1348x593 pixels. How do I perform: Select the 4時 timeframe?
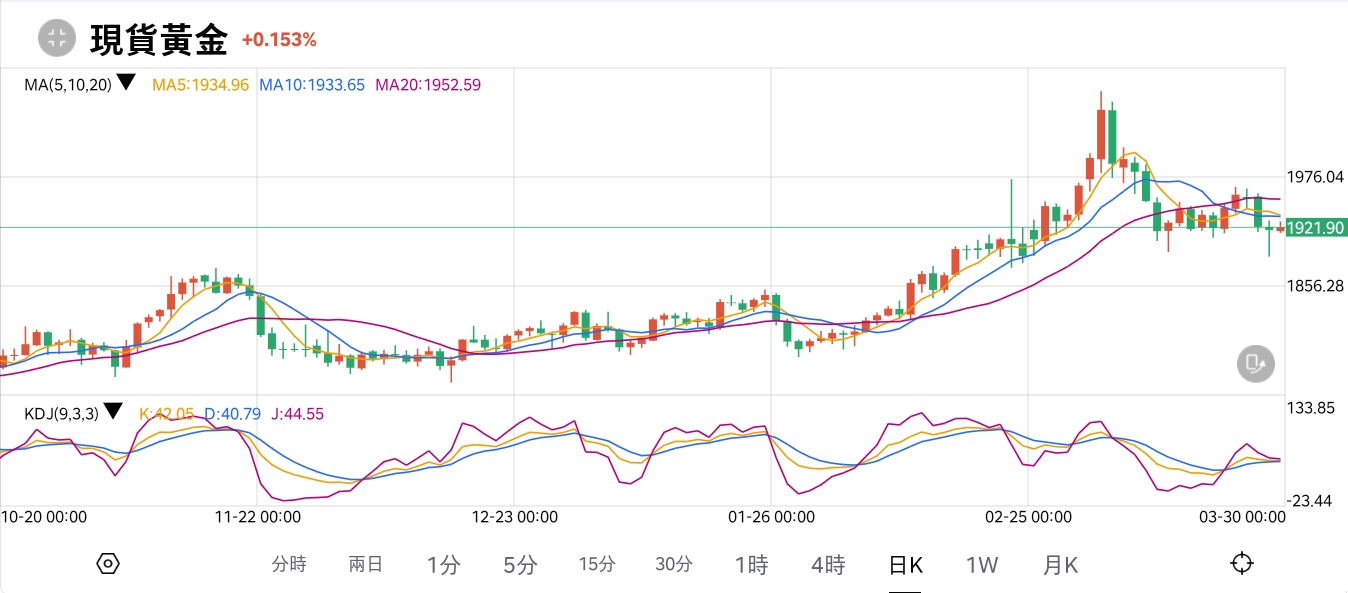click(828, 565)
